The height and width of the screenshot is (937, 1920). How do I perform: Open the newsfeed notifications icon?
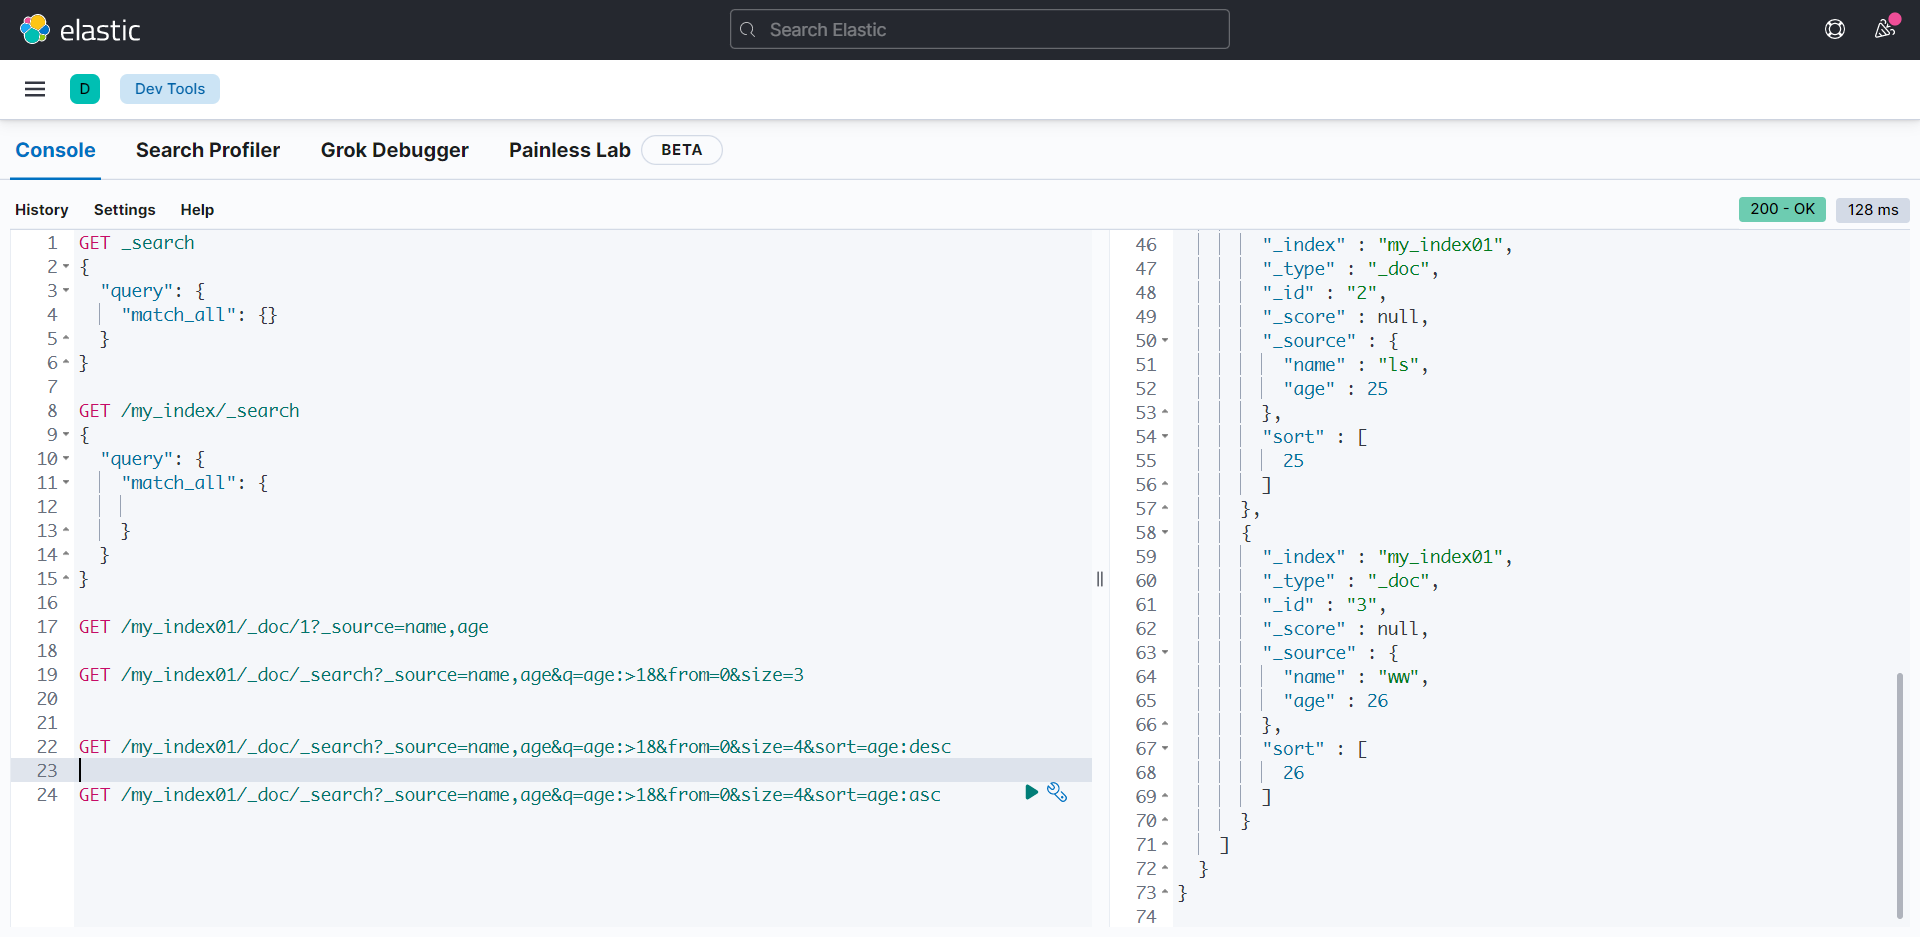coord(1885,28)
